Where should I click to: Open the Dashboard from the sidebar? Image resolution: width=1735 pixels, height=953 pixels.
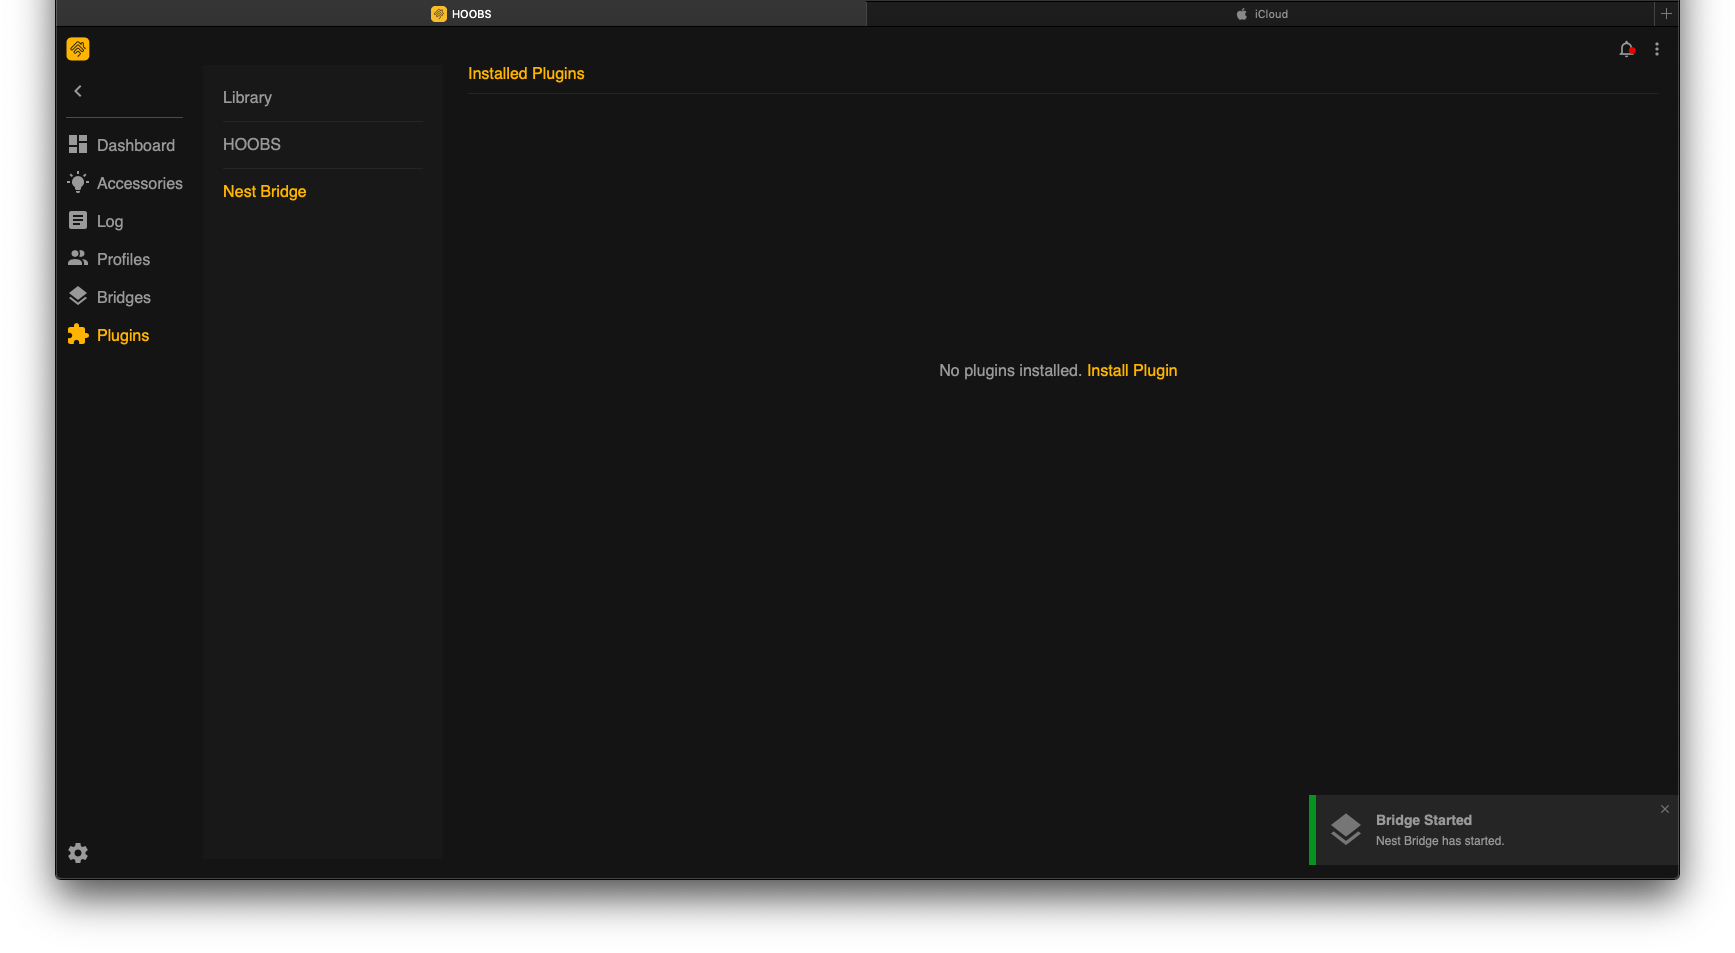124,144
